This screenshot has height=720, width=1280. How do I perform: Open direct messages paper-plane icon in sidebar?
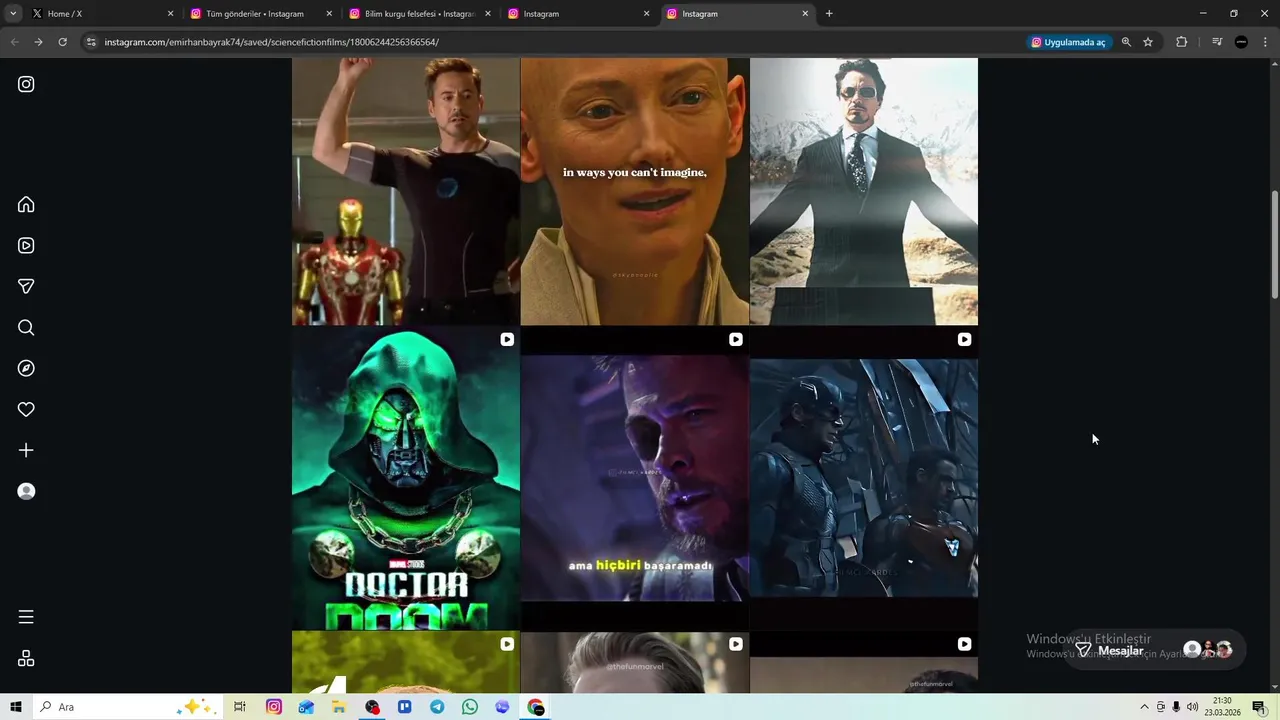click(x=26, y=286)
